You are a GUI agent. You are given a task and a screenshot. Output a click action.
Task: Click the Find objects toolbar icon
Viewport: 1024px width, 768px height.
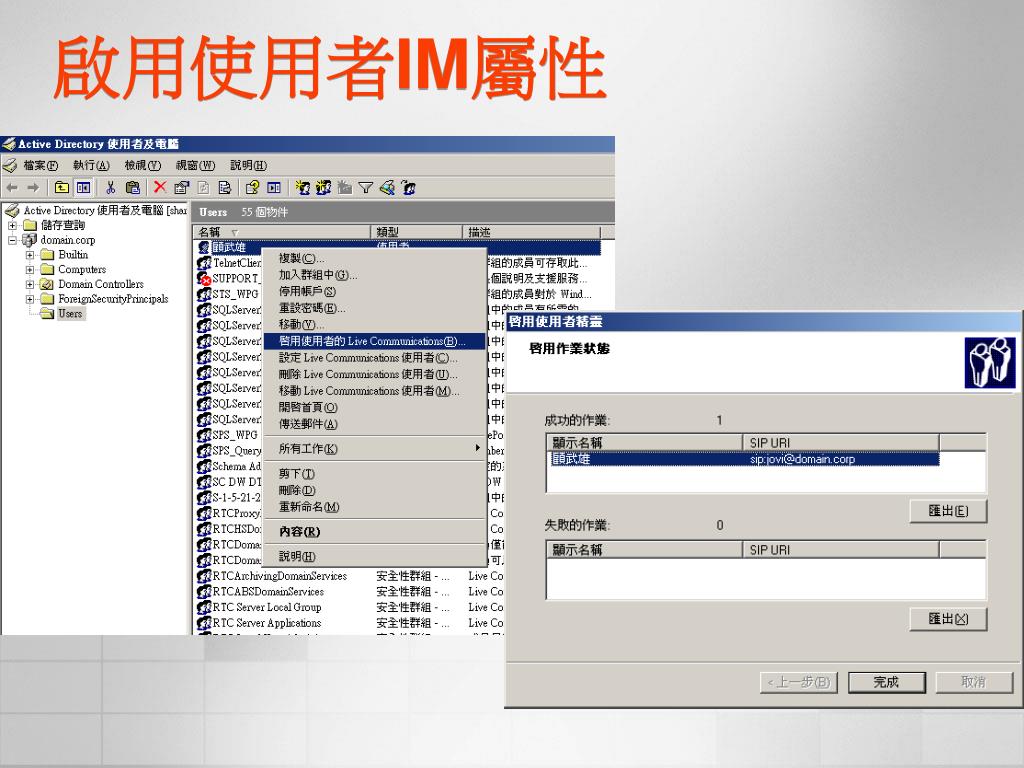387,188
